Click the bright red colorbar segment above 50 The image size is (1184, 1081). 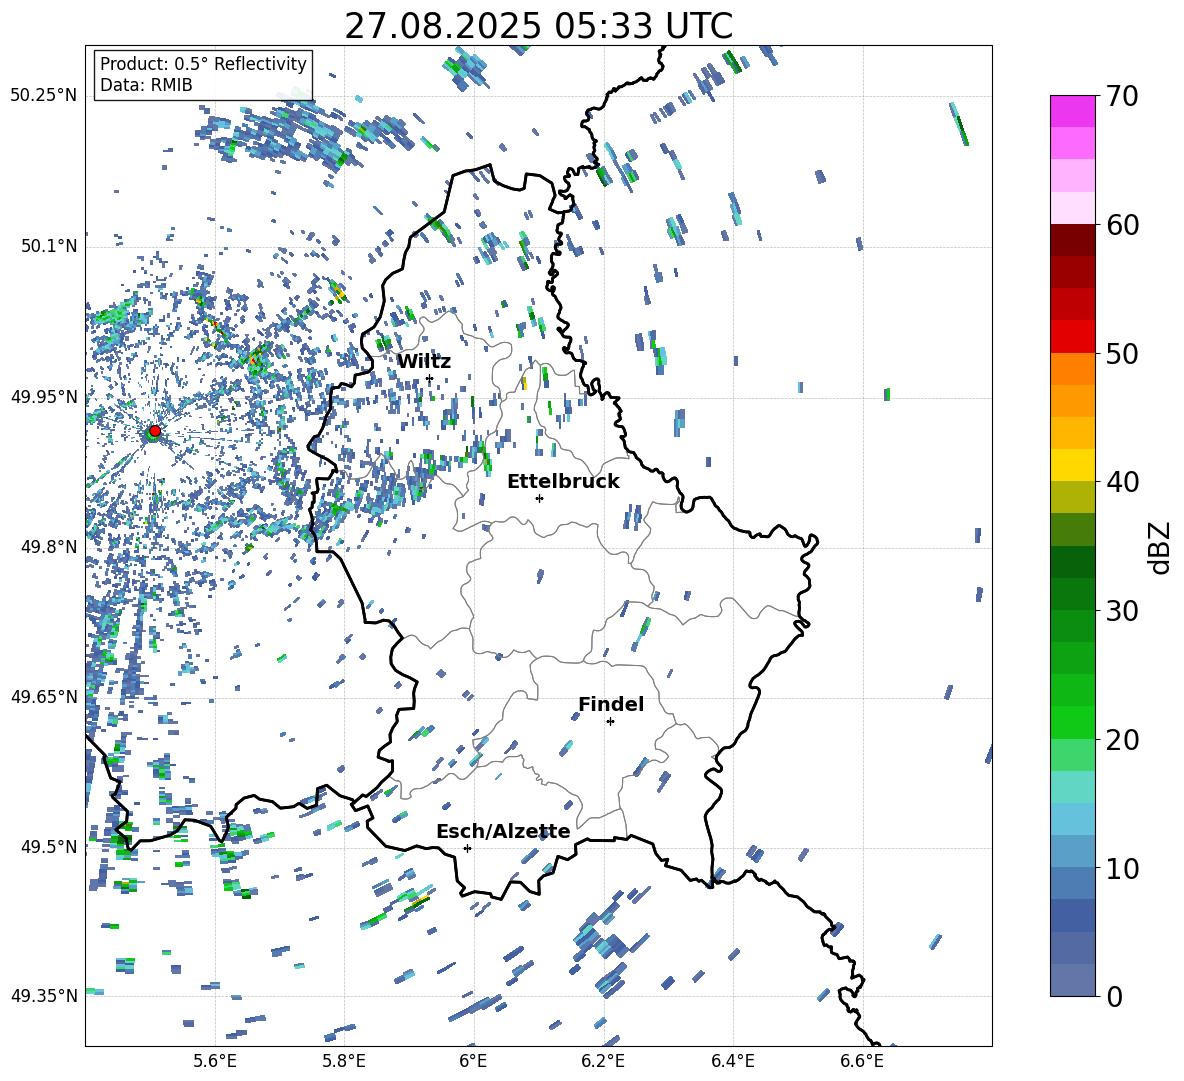coord(1072,337)
